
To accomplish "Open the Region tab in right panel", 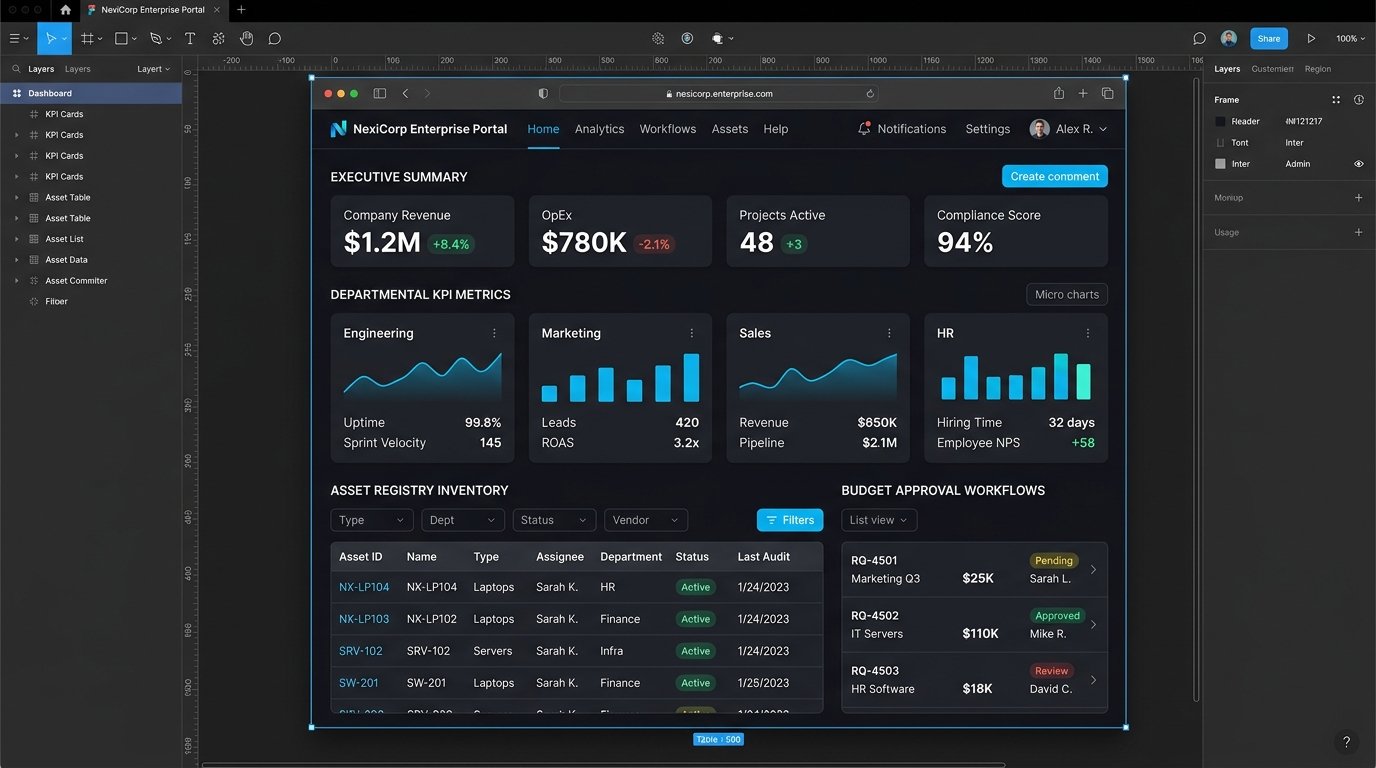I will coord(1317,69).
